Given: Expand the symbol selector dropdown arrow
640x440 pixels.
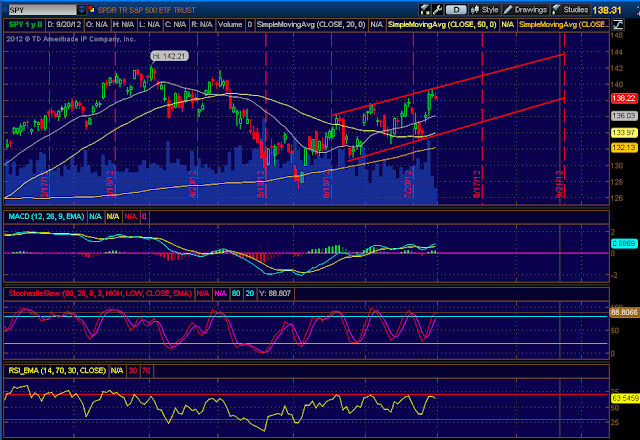Looking at the screenshot, I should coord(82,10).
